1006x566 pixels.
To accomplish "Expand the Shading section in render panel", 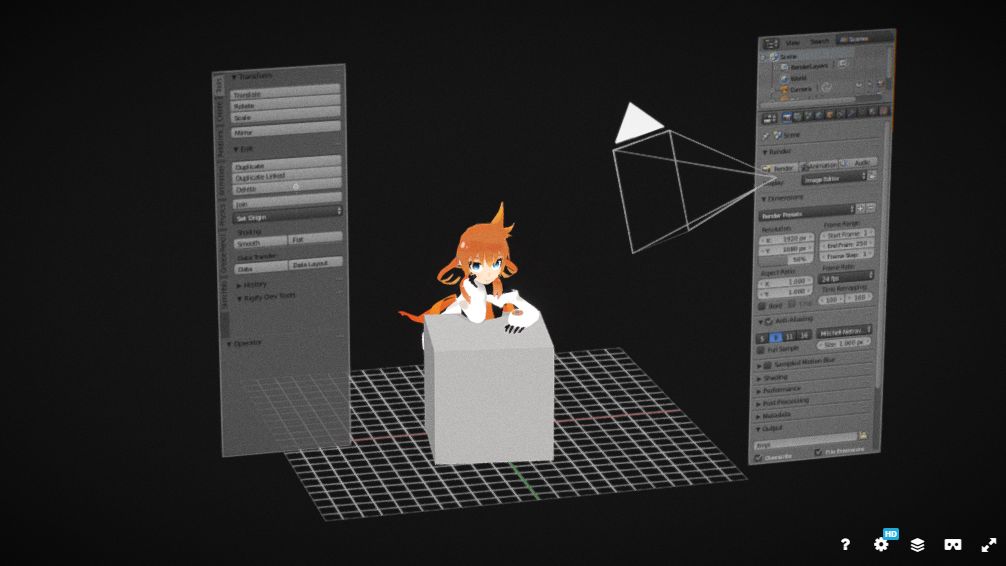I will click(772, 378).
